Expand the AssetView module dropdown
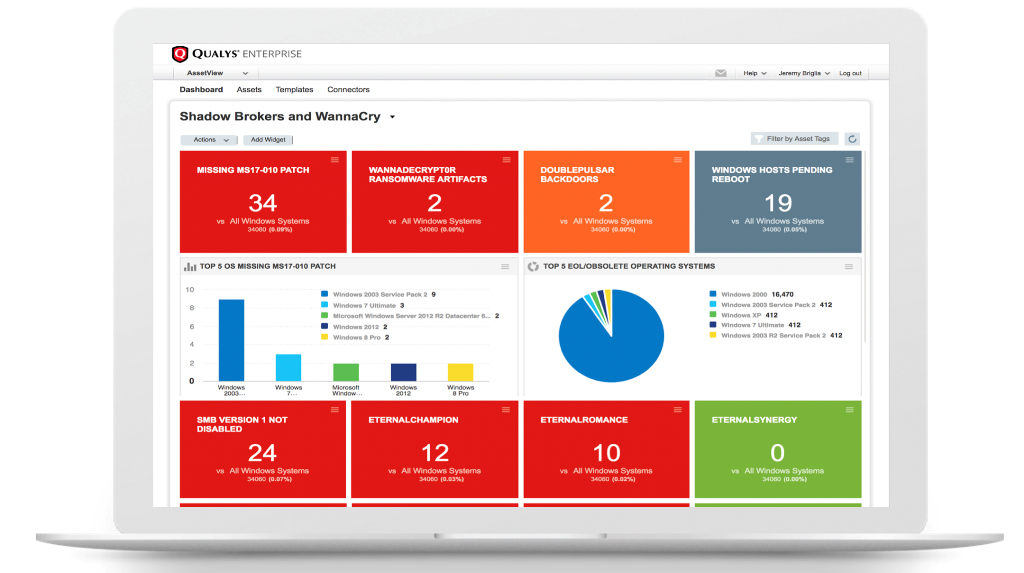Screen dimensions: 1024x573 (217, 73)
